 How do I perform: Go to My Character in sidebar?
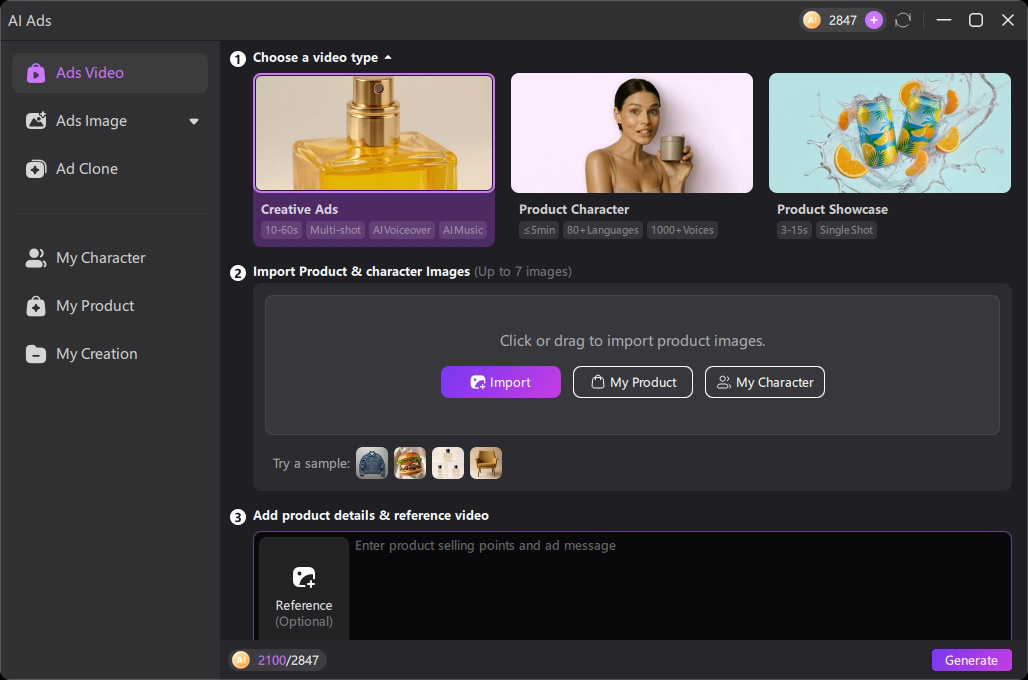(110, 258)
